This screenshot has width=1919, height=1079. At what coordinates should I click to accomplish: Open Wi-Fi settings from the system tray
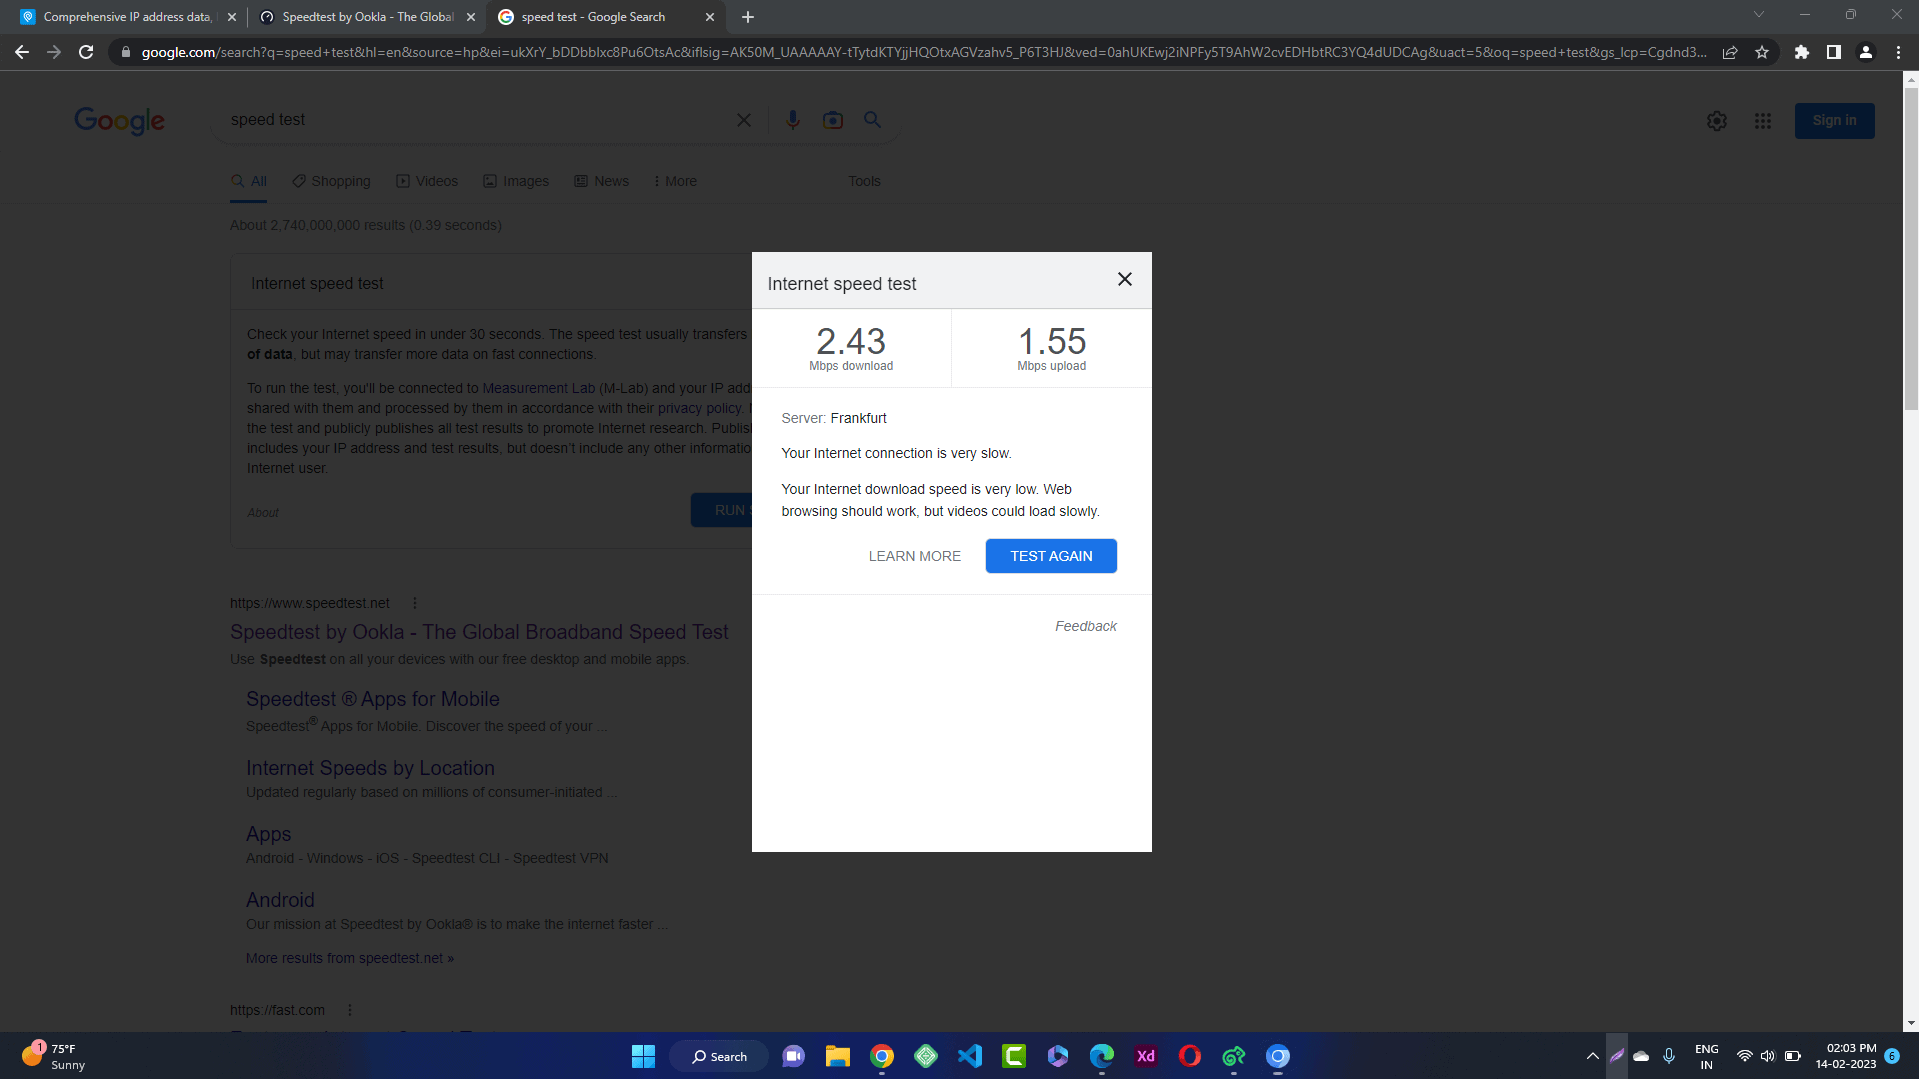point(1745,1056)
